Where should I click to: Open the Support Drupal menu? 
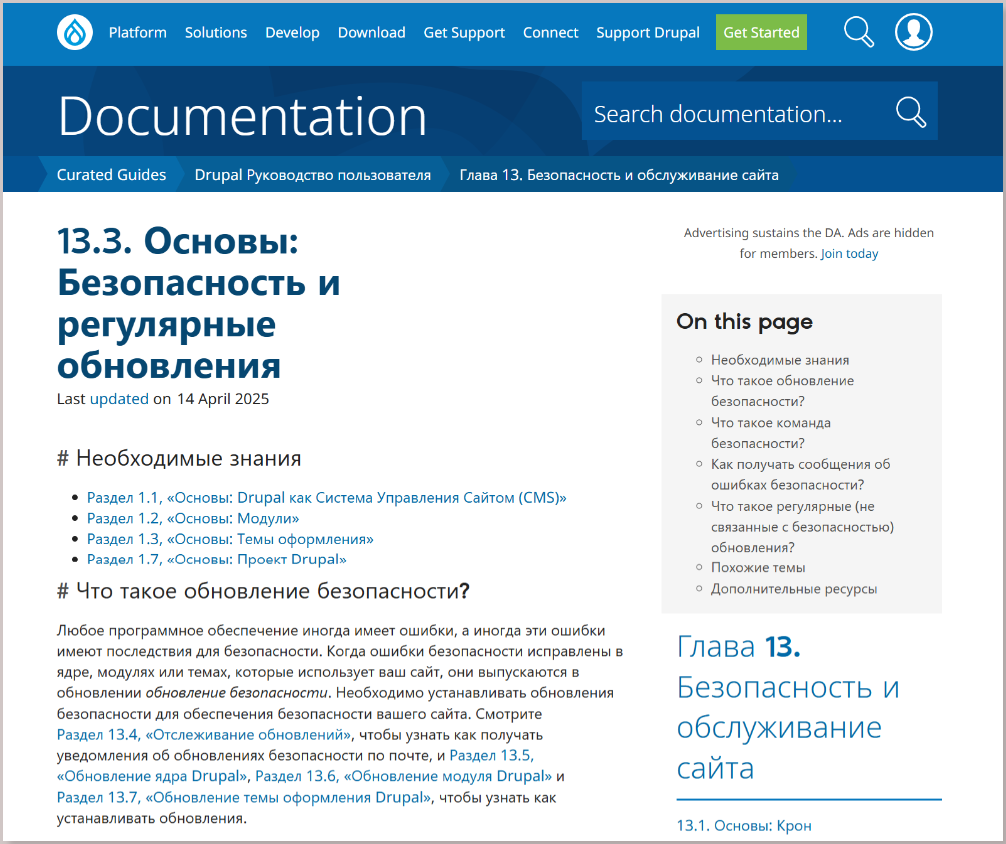647,33
